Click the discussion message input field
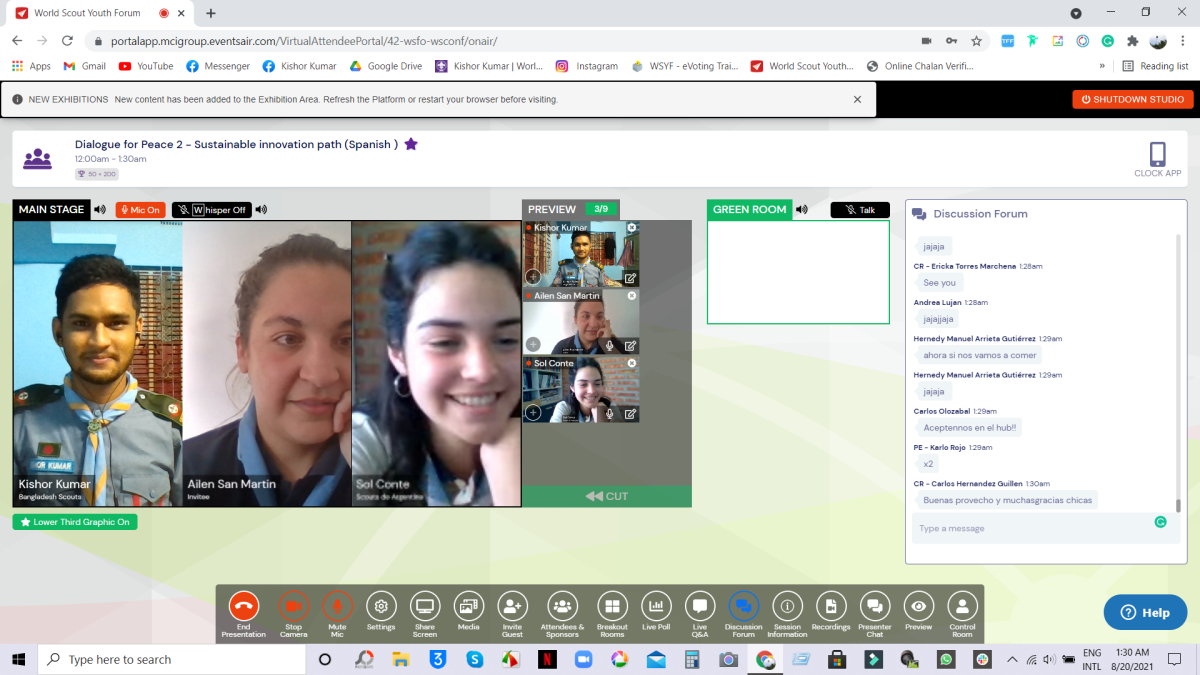Image resolution: width=1200 pixels, height=675 pixels. pos(1030,528)
